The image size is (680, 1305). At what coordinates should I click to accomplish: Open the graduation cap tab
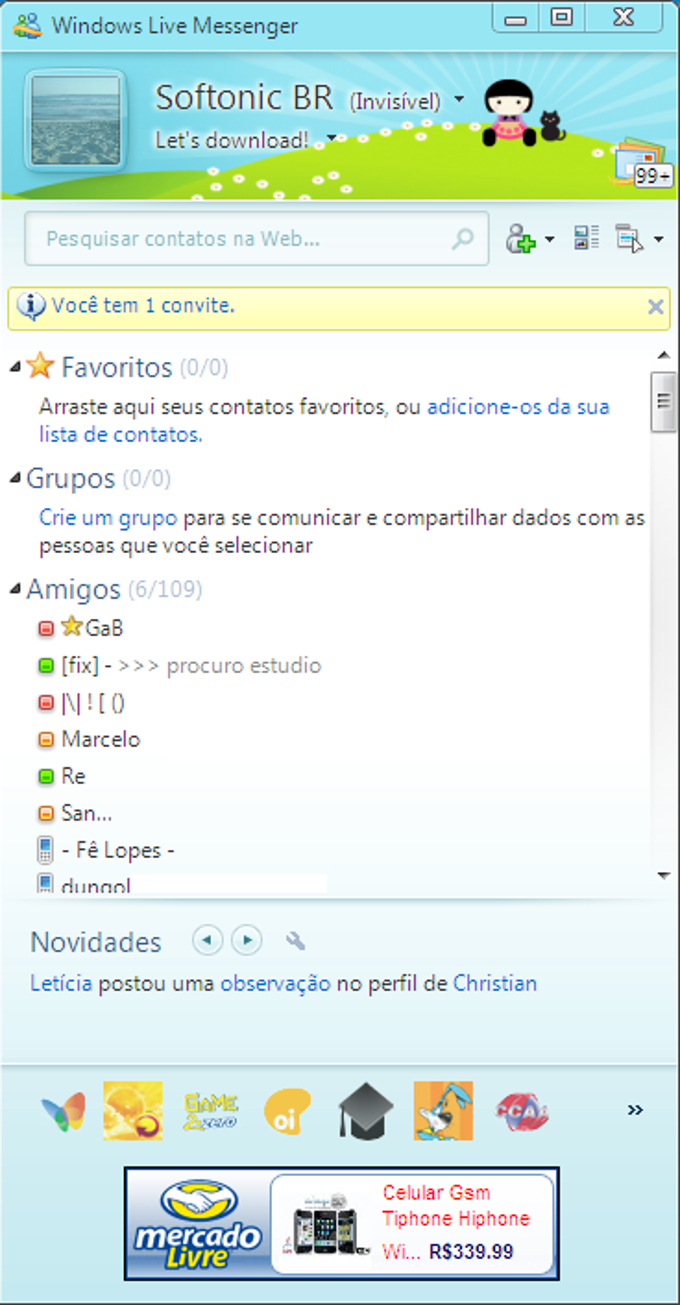point(366,1111)
